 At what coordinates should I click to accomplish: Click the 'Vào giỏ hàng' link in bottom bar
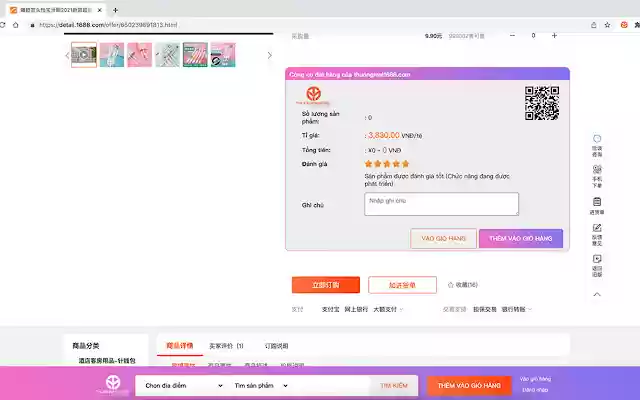coord(535,379)
